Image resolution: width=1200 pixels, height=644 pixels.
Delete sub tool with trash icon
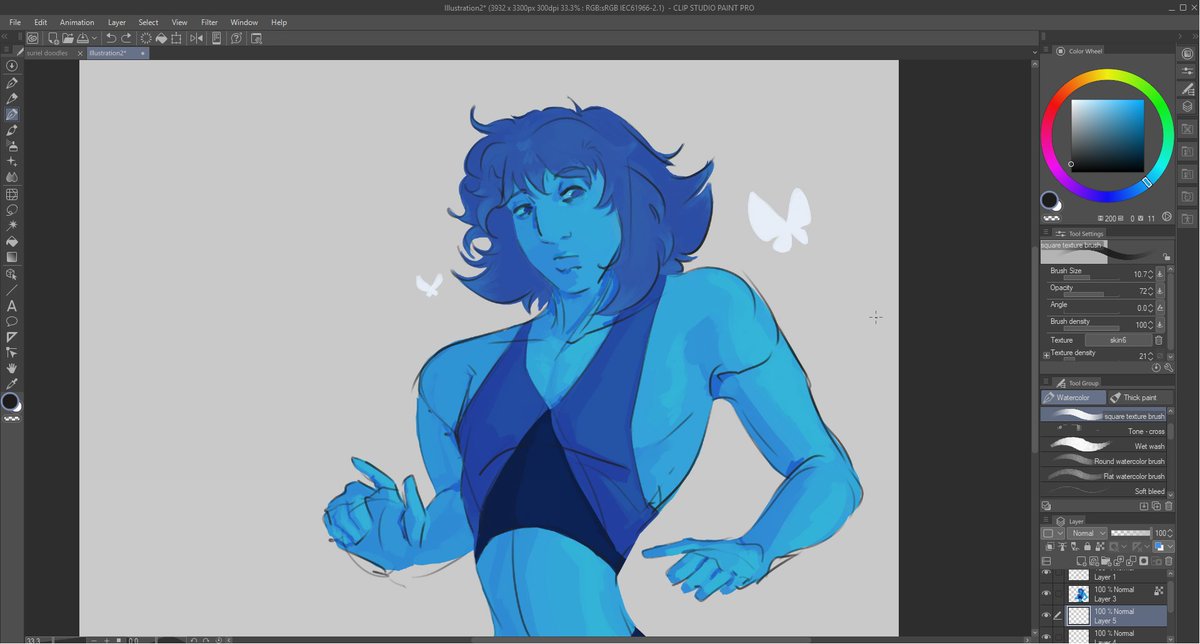tap(1168, 506)
